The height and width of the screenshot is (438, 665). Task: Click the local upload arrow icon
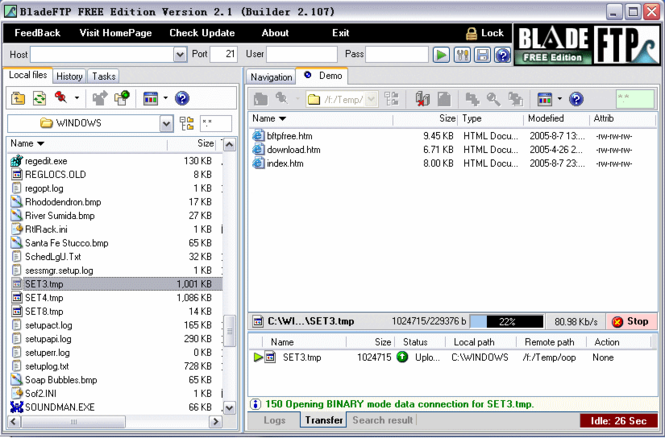point(100,98)
